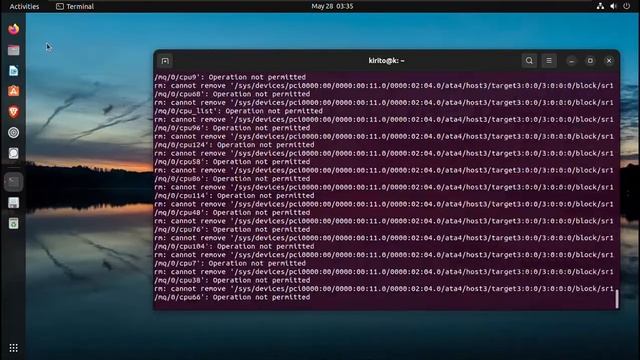640x360 pixels.
Task: Minimize the terminal window
Action: pyautogui.click(x=571, y=61)
